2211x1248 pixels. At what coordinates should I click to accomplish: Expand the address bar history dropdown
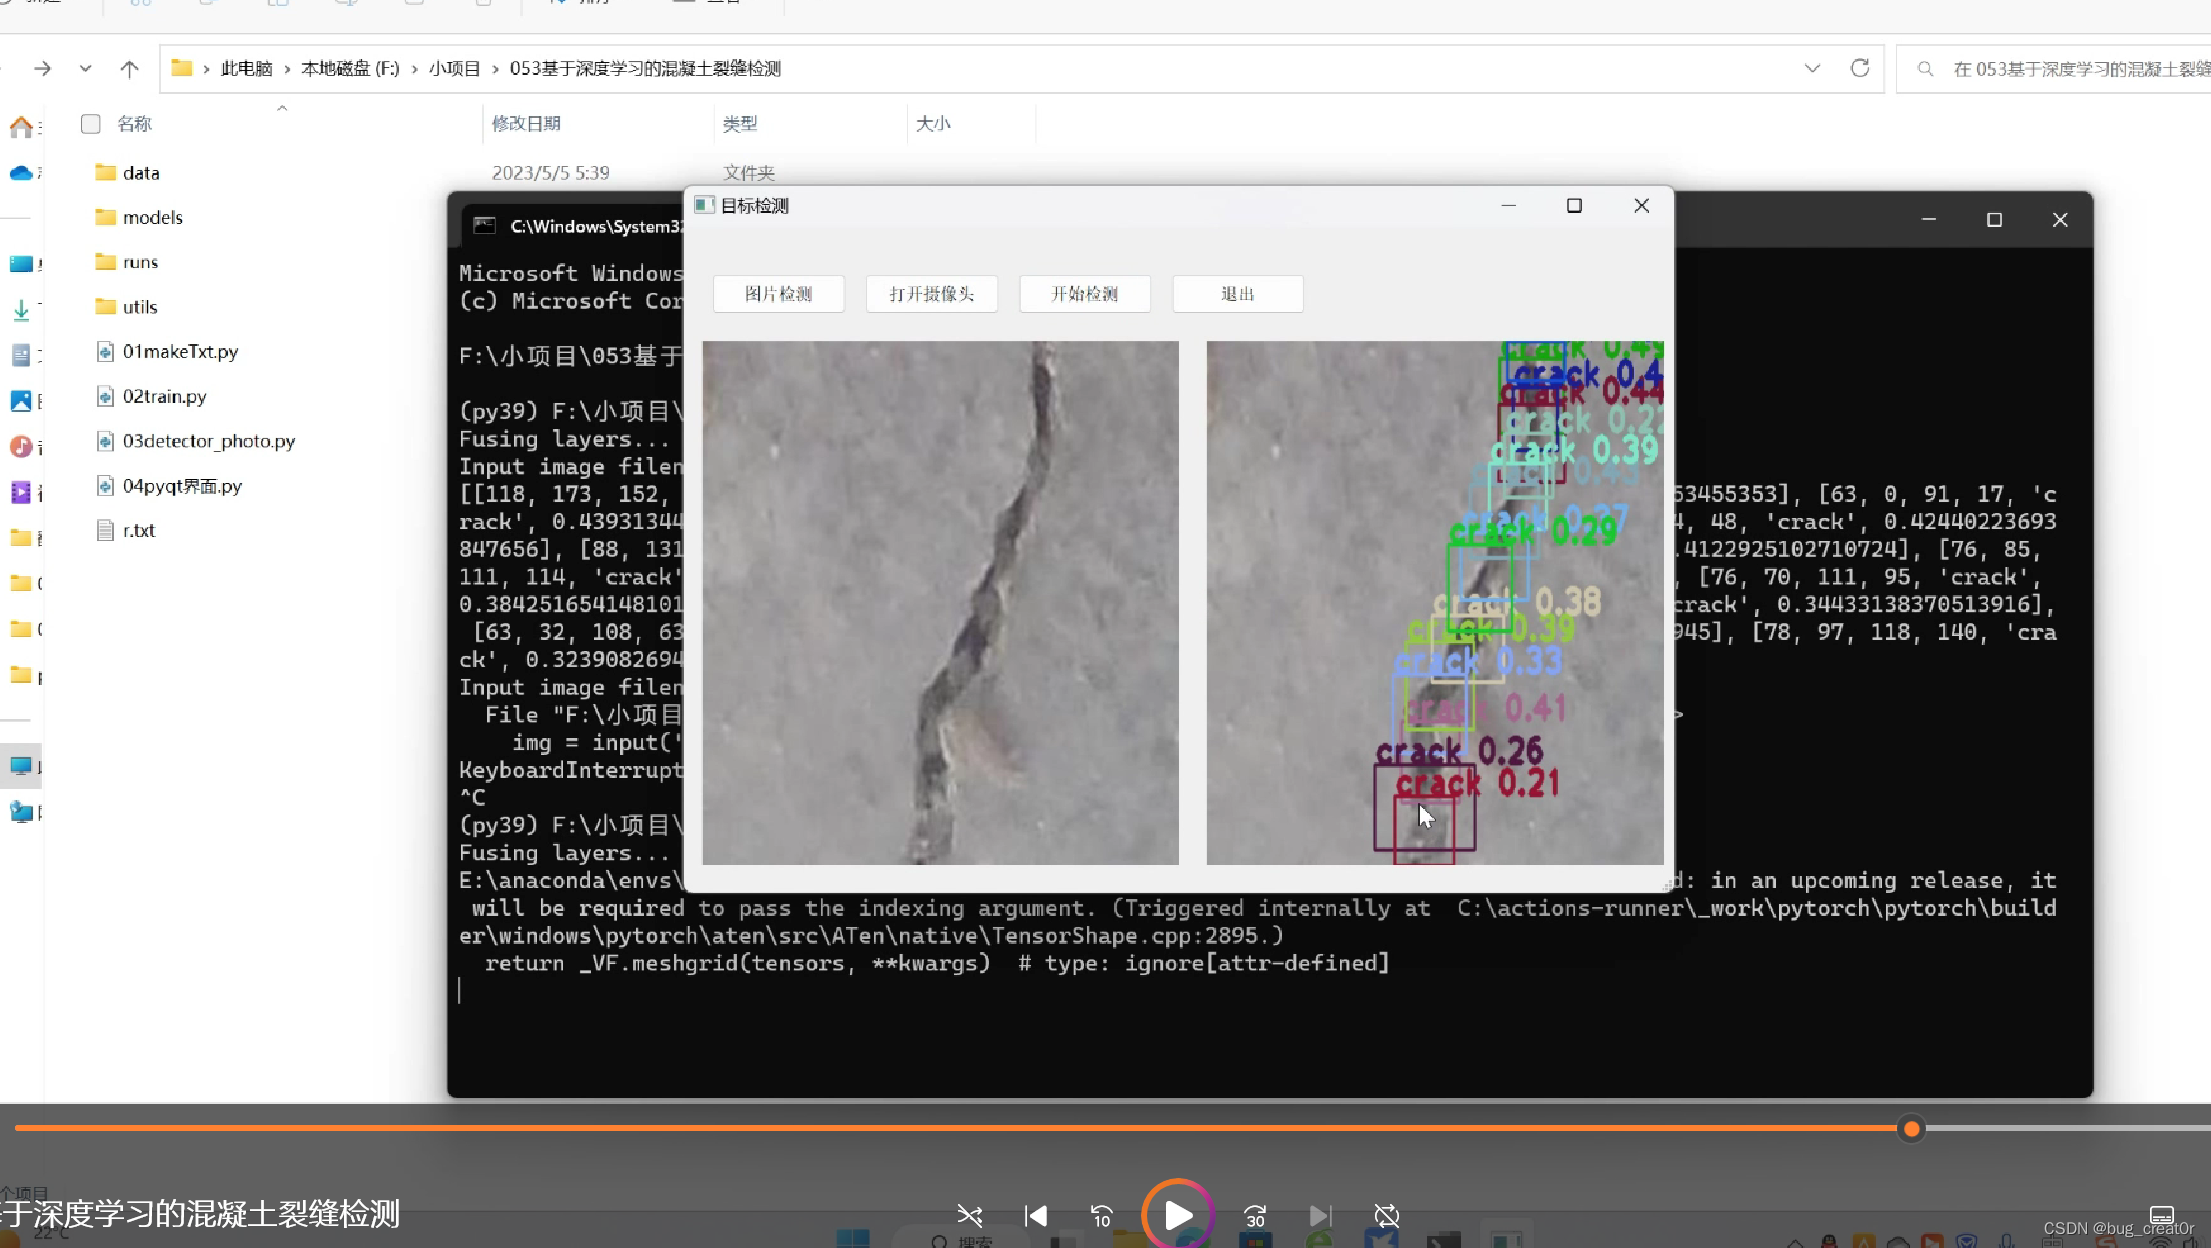tap(1812, 68)
